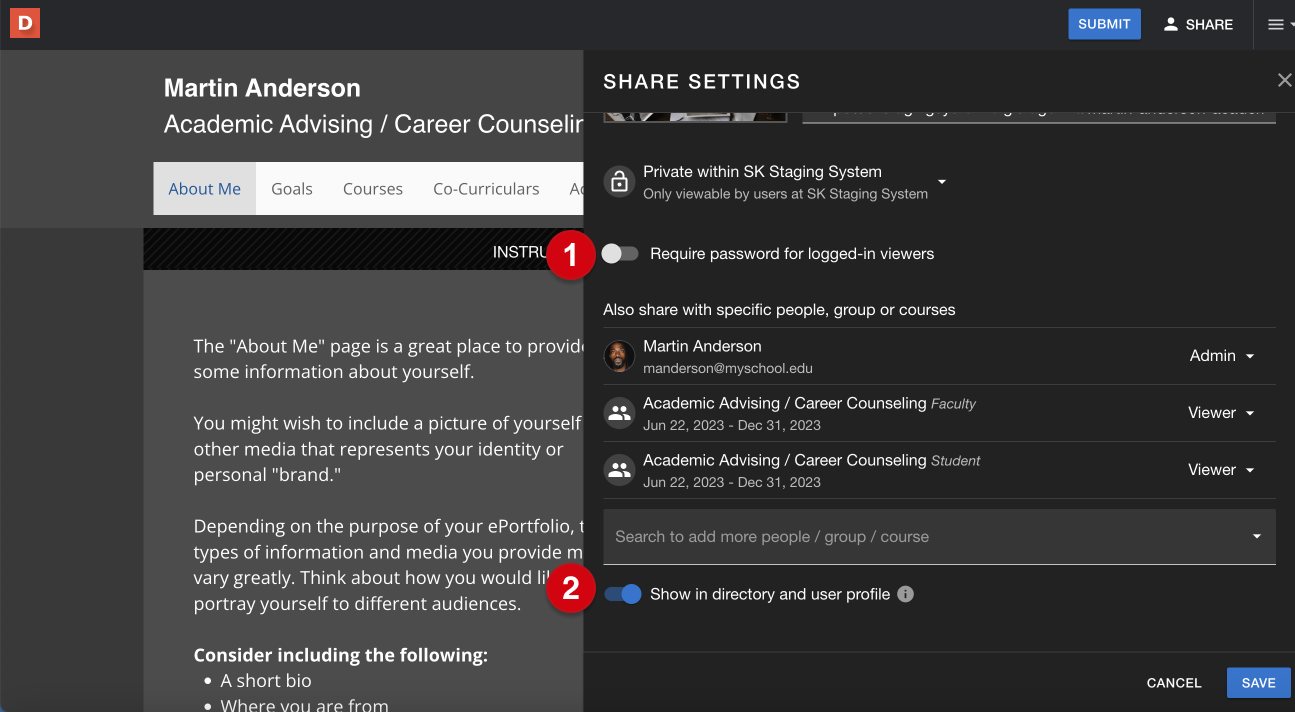1295x712 pixels.
Task: Expand the search people dropdown arrow
Action: click(x=1257, y=537)
